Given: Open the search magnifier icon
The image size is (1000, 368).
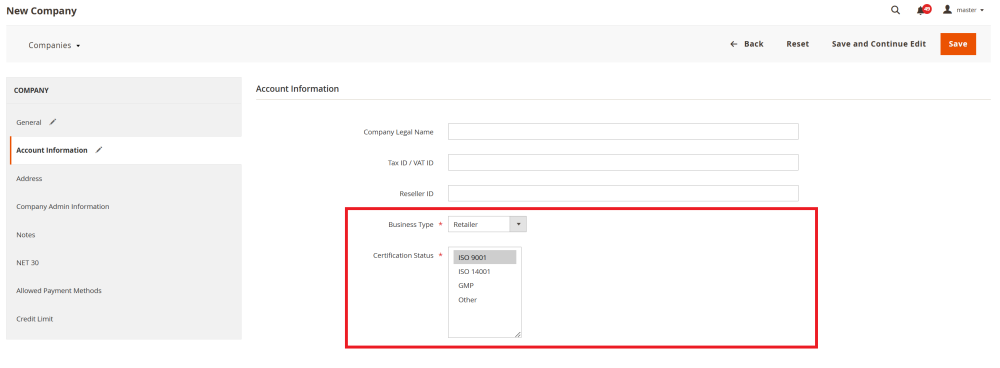Looking at the screenshot, I should pyautogui.click(x=895, y=10).
